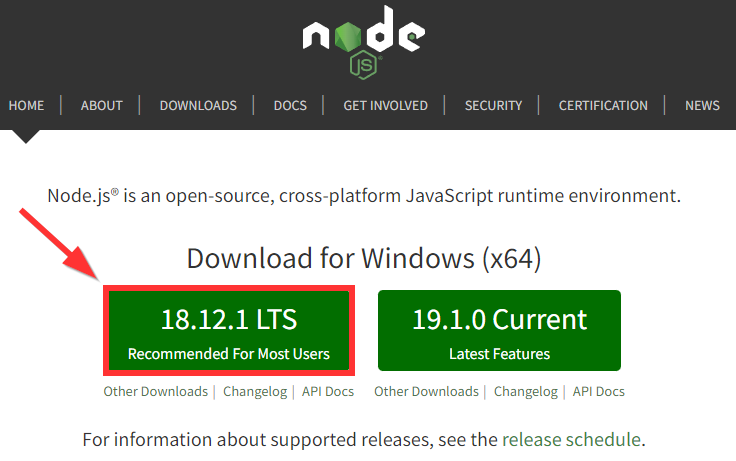
Task: Navigate to DOCS
Action: click(290, 106)
